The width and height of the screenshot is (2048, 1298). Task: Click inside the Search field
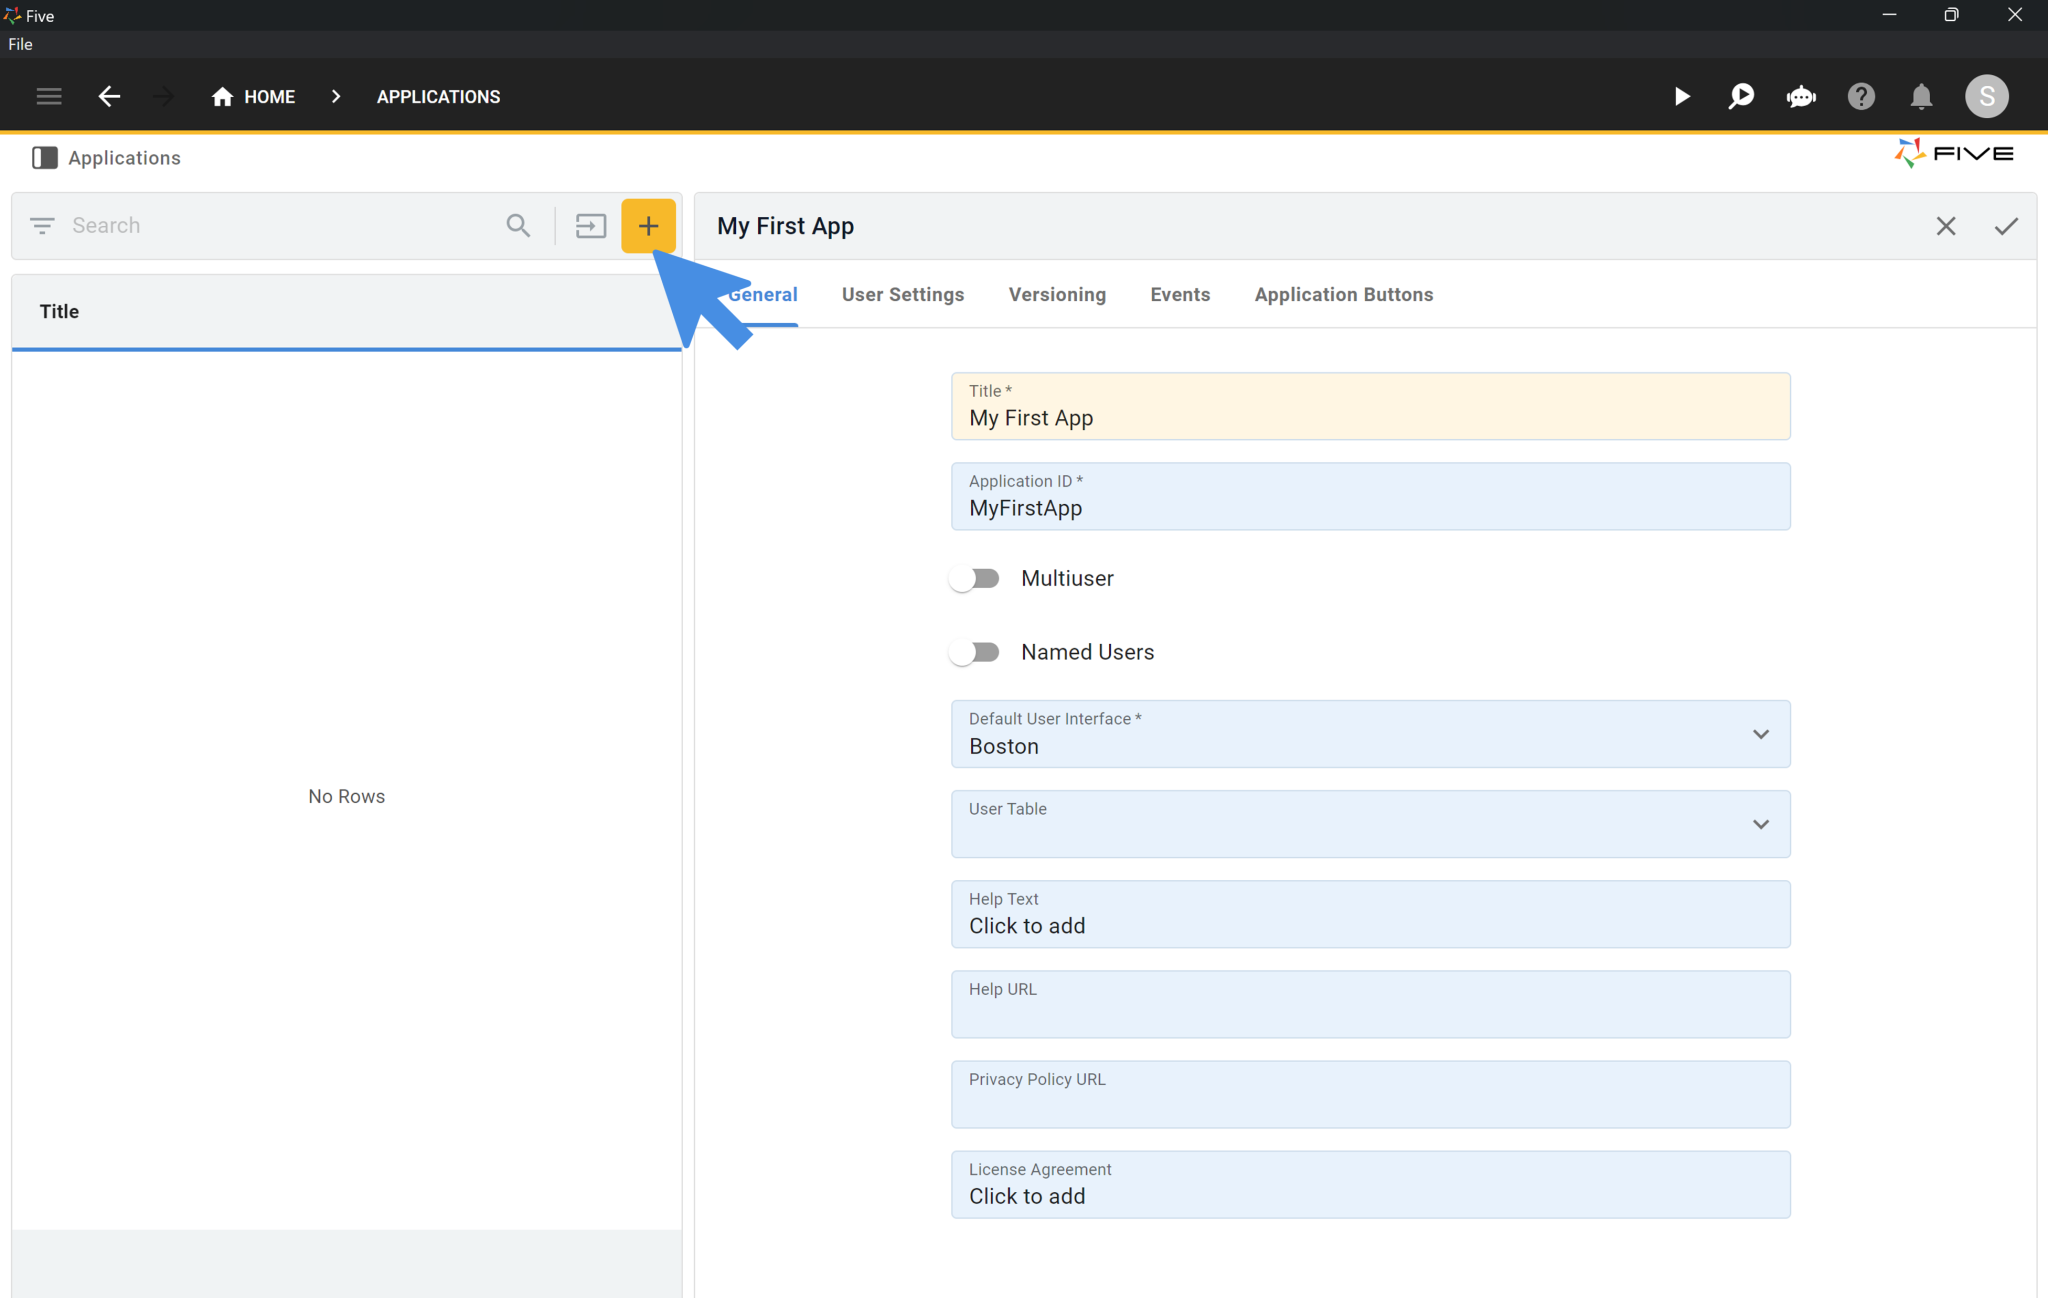[250, 225]
